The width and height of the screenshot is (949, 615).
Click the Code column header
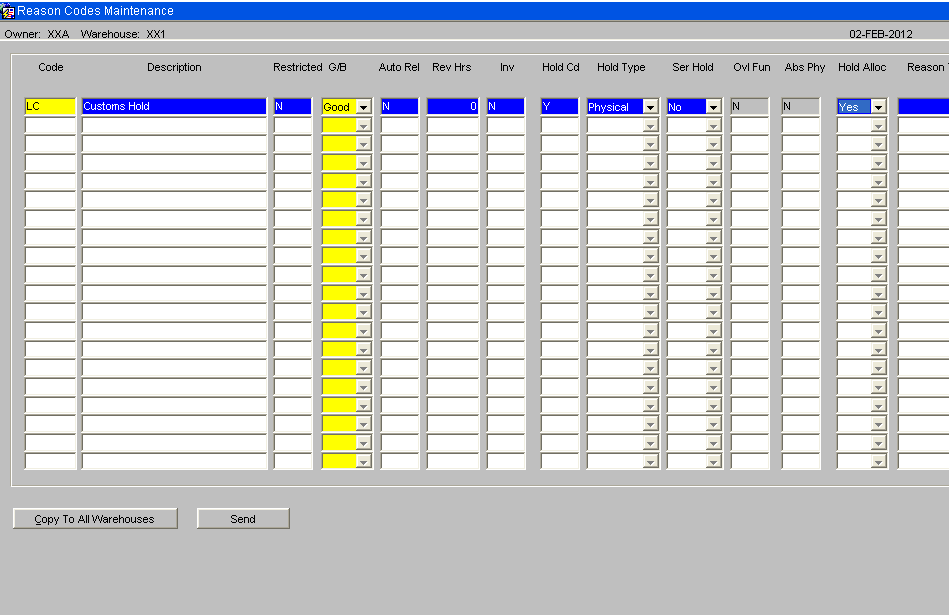51,67
